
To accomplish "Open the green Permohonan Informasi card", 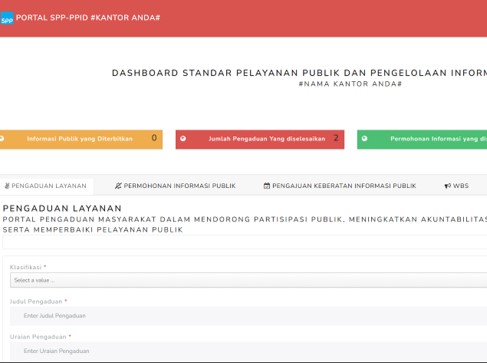I will click(x=422, y=139).
